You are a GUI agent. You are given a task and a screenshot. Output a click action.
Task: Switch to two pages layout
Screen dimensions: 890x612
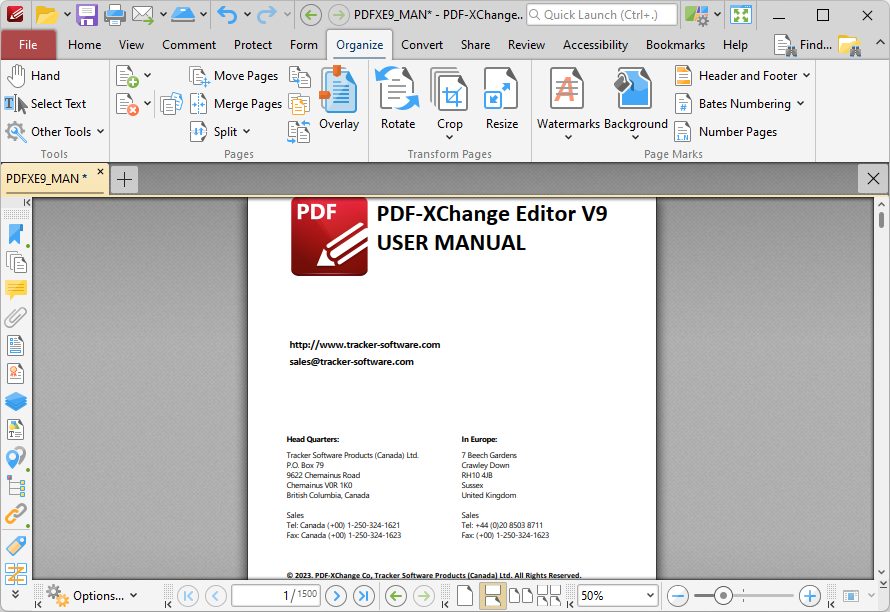(520, 596)
